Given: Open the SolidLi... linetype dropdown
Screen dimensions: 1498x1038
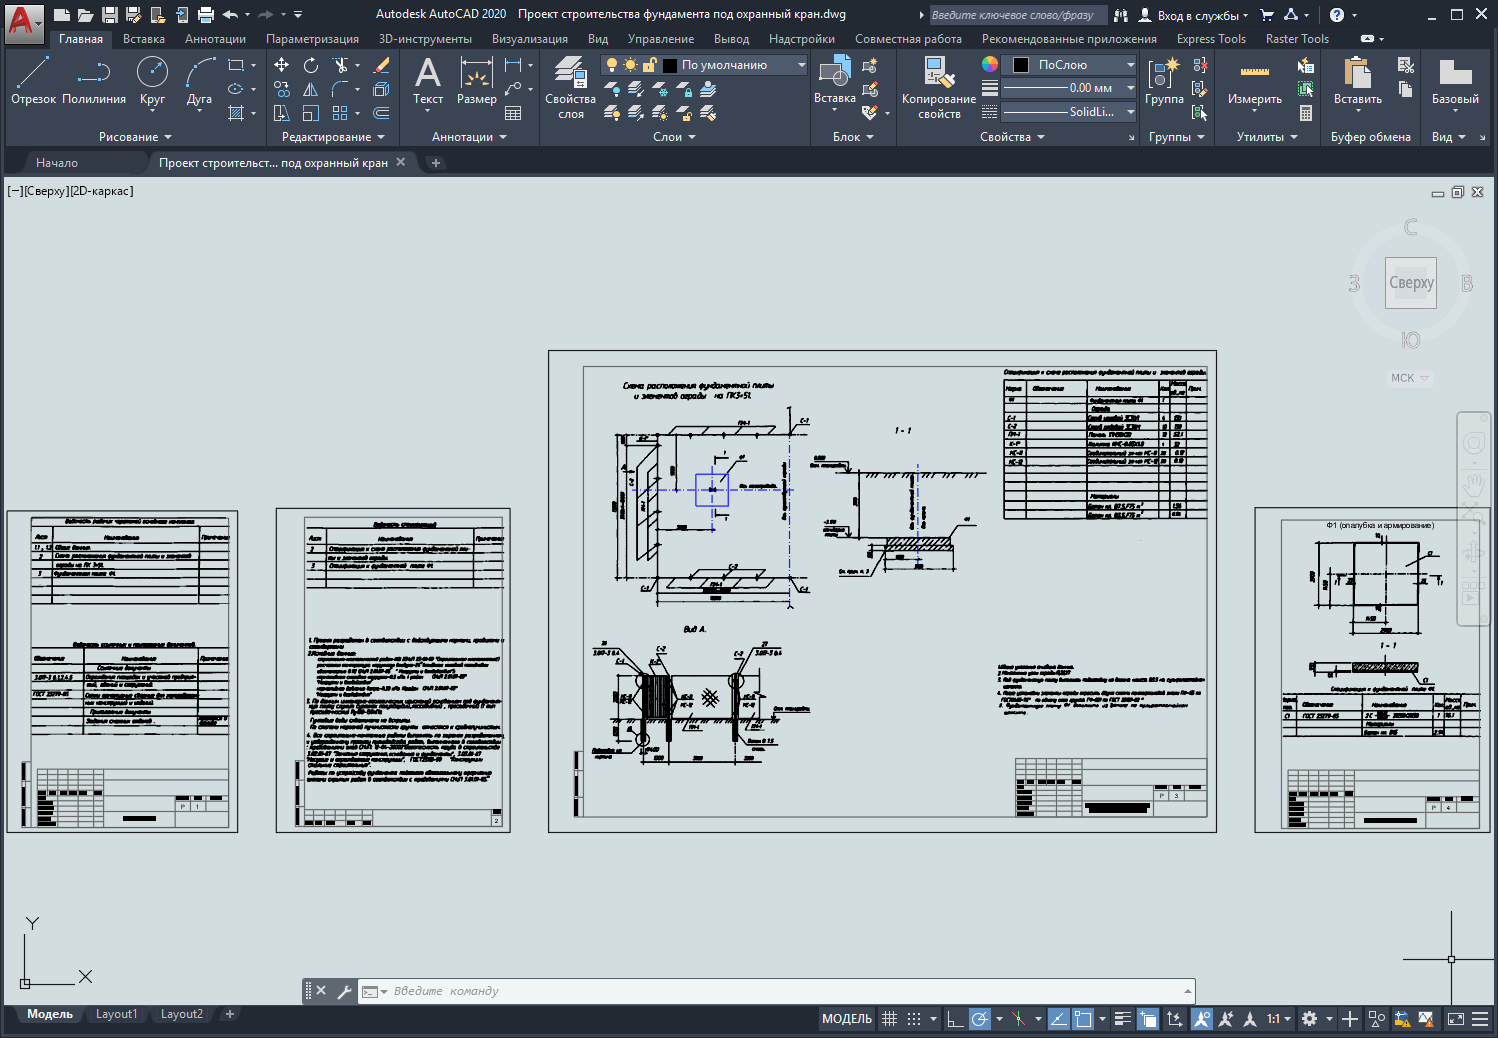Looking at the screenshot, I should (x=1069, y=112).
